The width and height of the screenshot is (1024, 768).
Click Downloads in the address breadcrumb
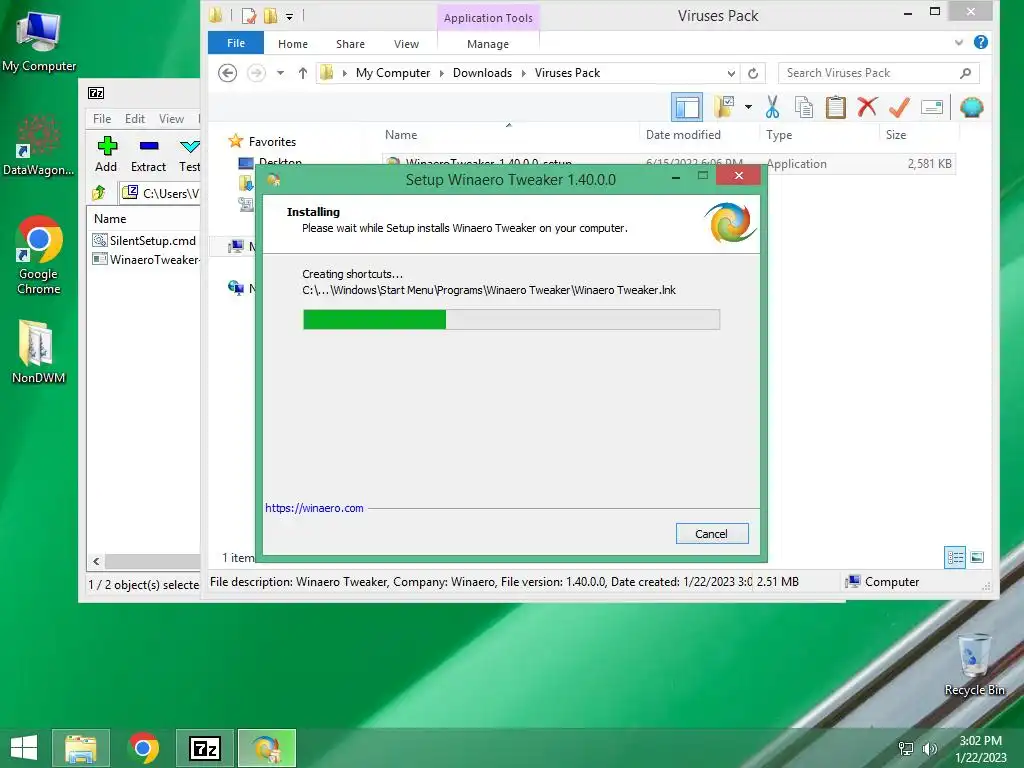click(x=482, y=72)
